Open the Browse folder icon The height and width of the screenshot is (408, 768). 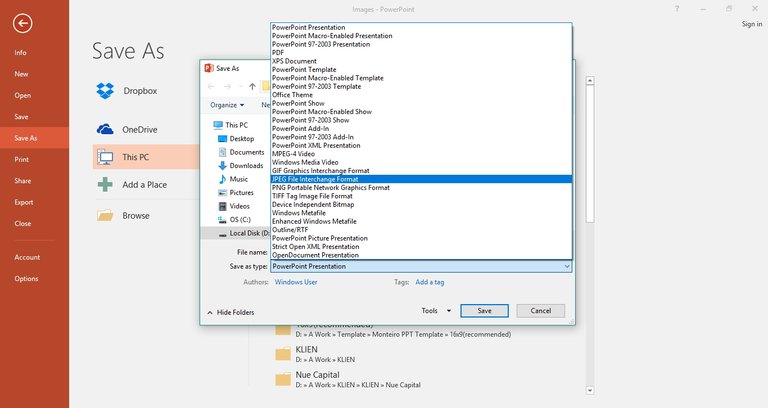[105, 216]
